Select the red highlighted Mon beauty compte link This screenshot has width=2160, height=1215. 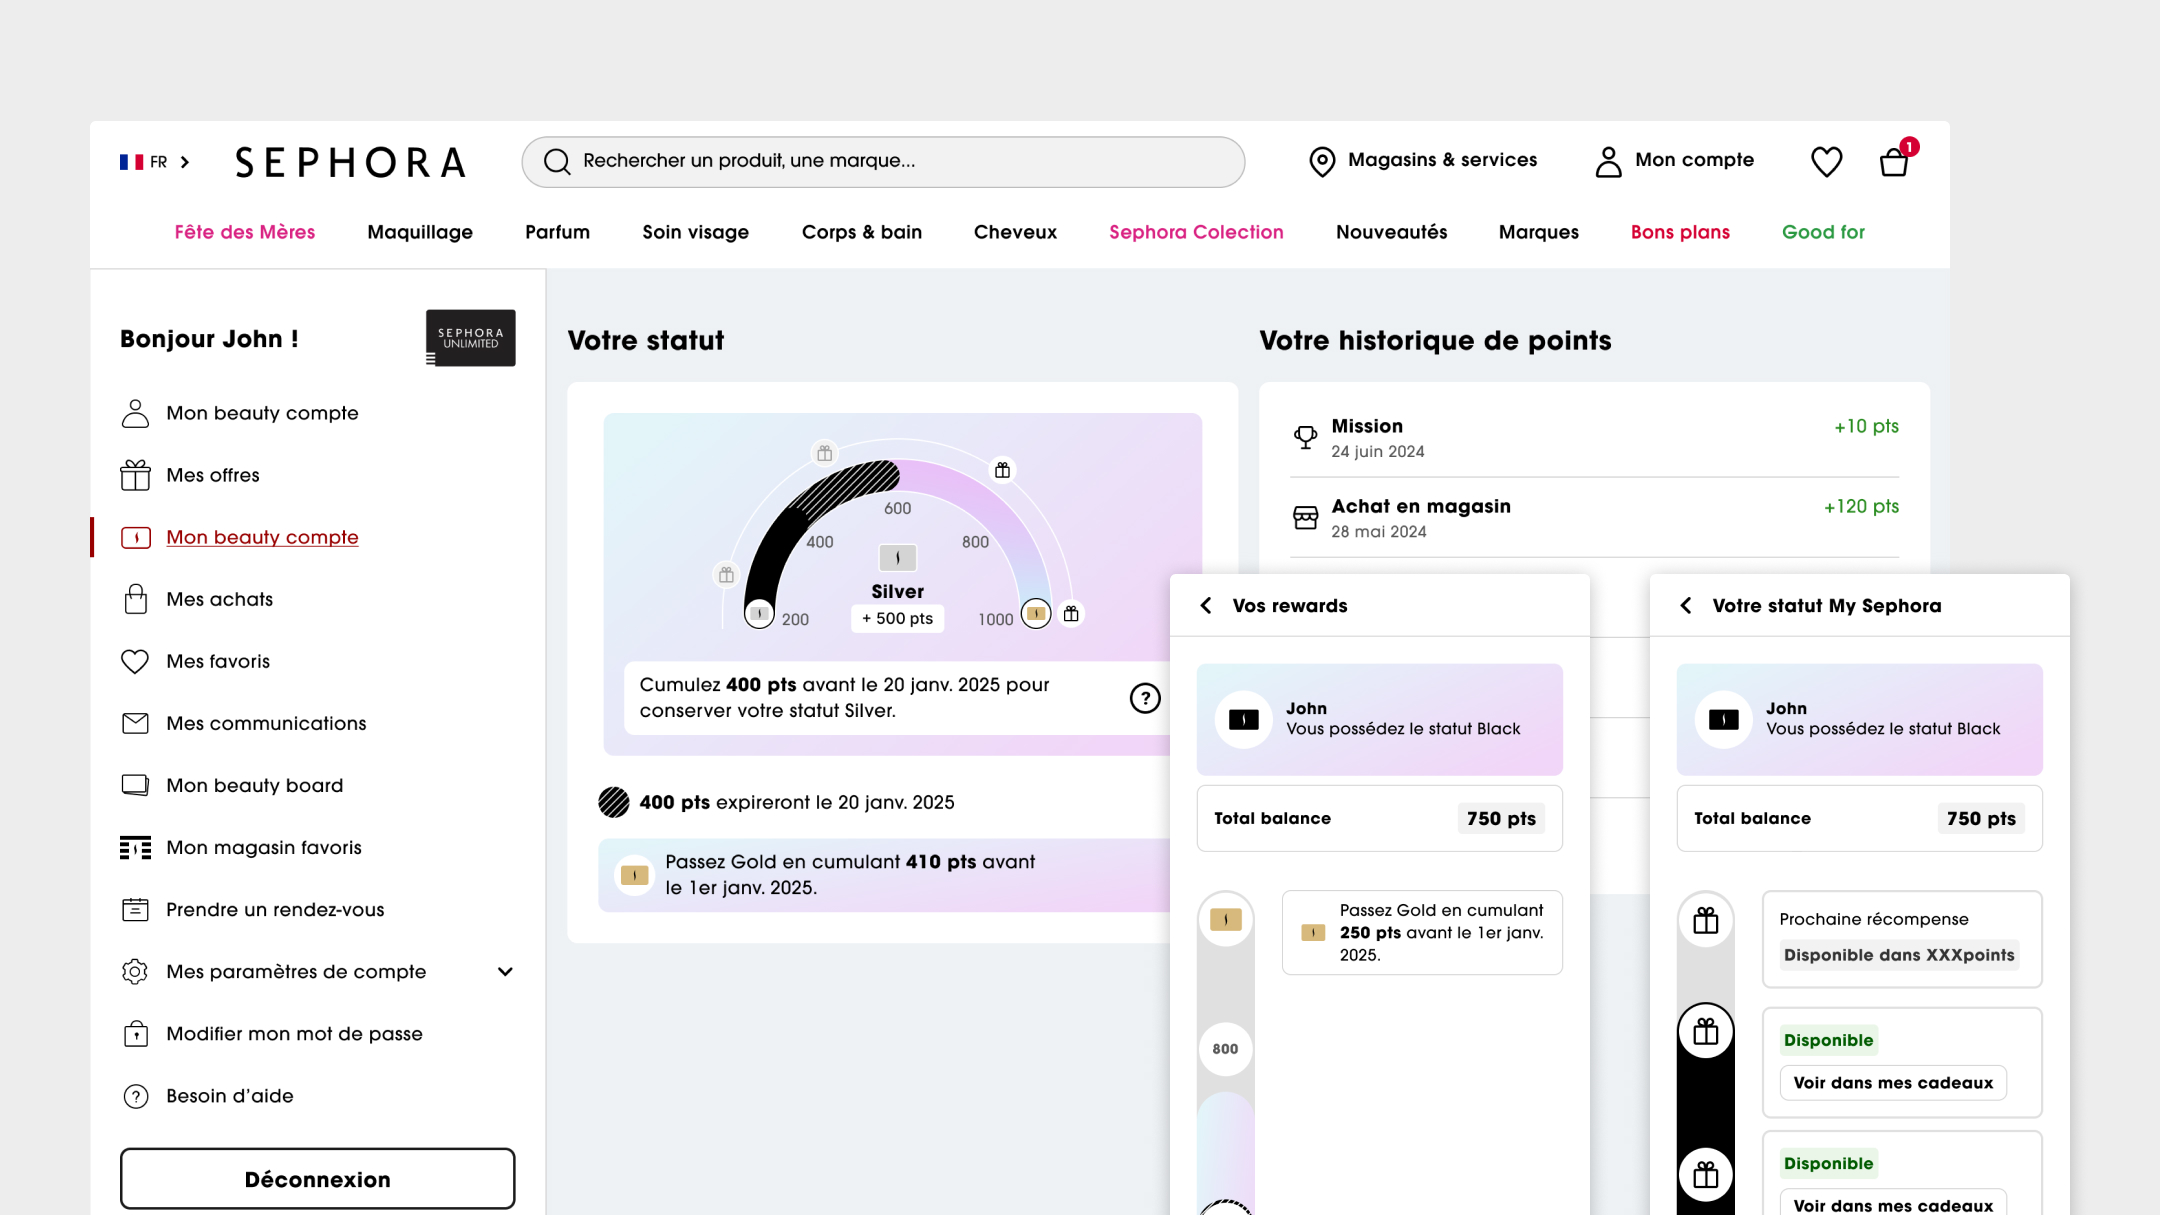pyautogui.click(x=262, y=537)
